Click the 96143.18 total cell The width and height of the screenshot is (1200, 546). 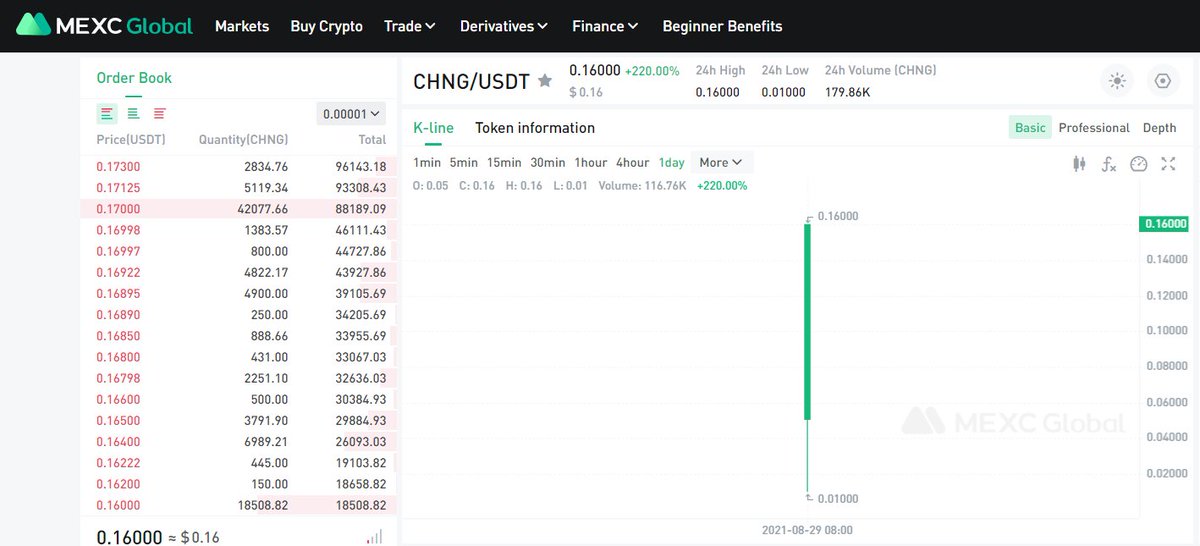click(362, 167)
